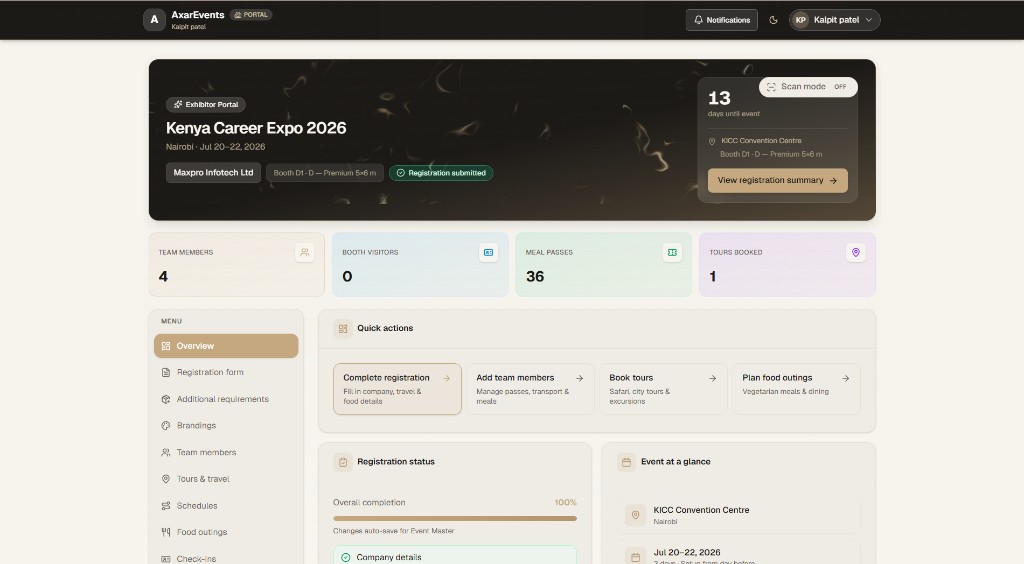This screenshot has width=1024, height=564.
Task: Open the Team Members stat card
Action: coord(236,264)
